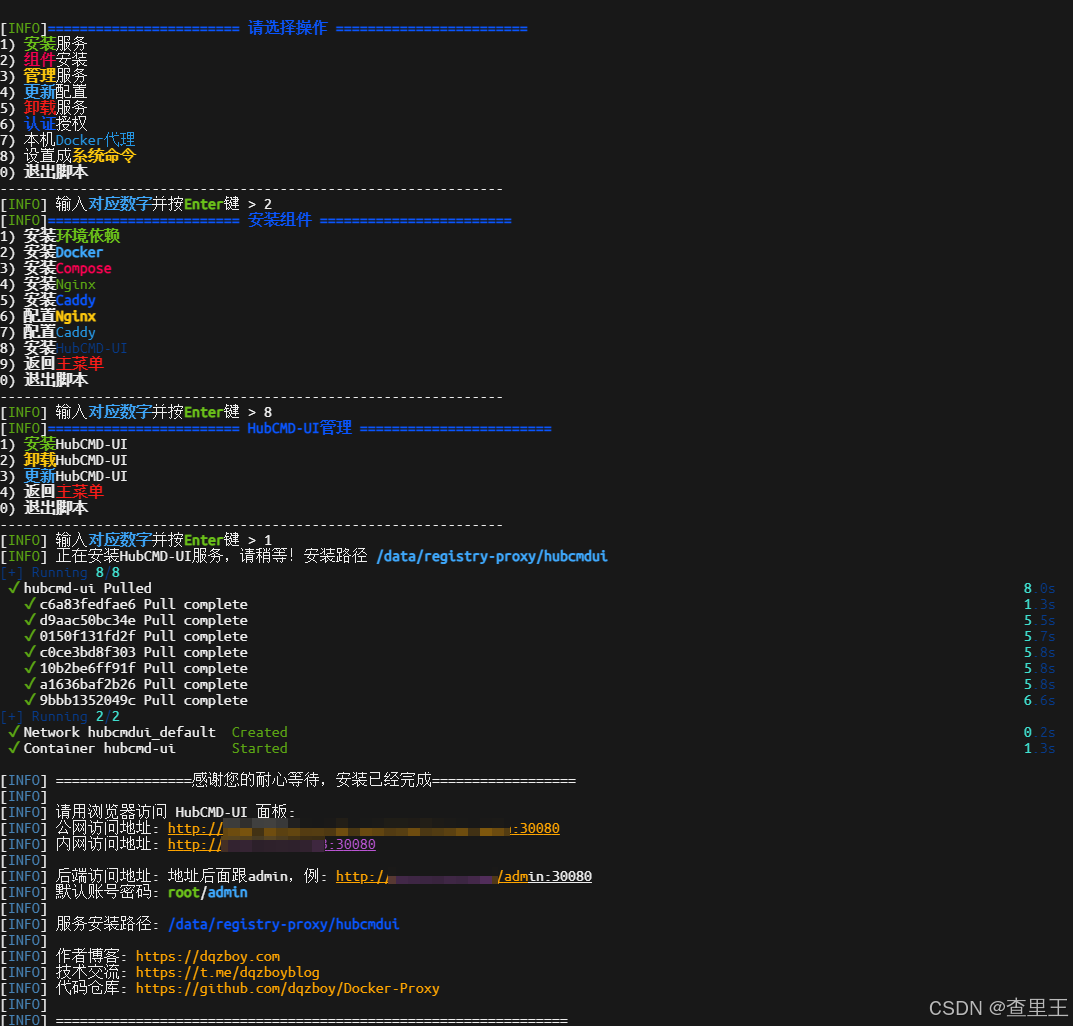Click the component menu entry '2) 安装Docker'
This screenshot has width=1073, height=1026.
click(x=52, y=252)
